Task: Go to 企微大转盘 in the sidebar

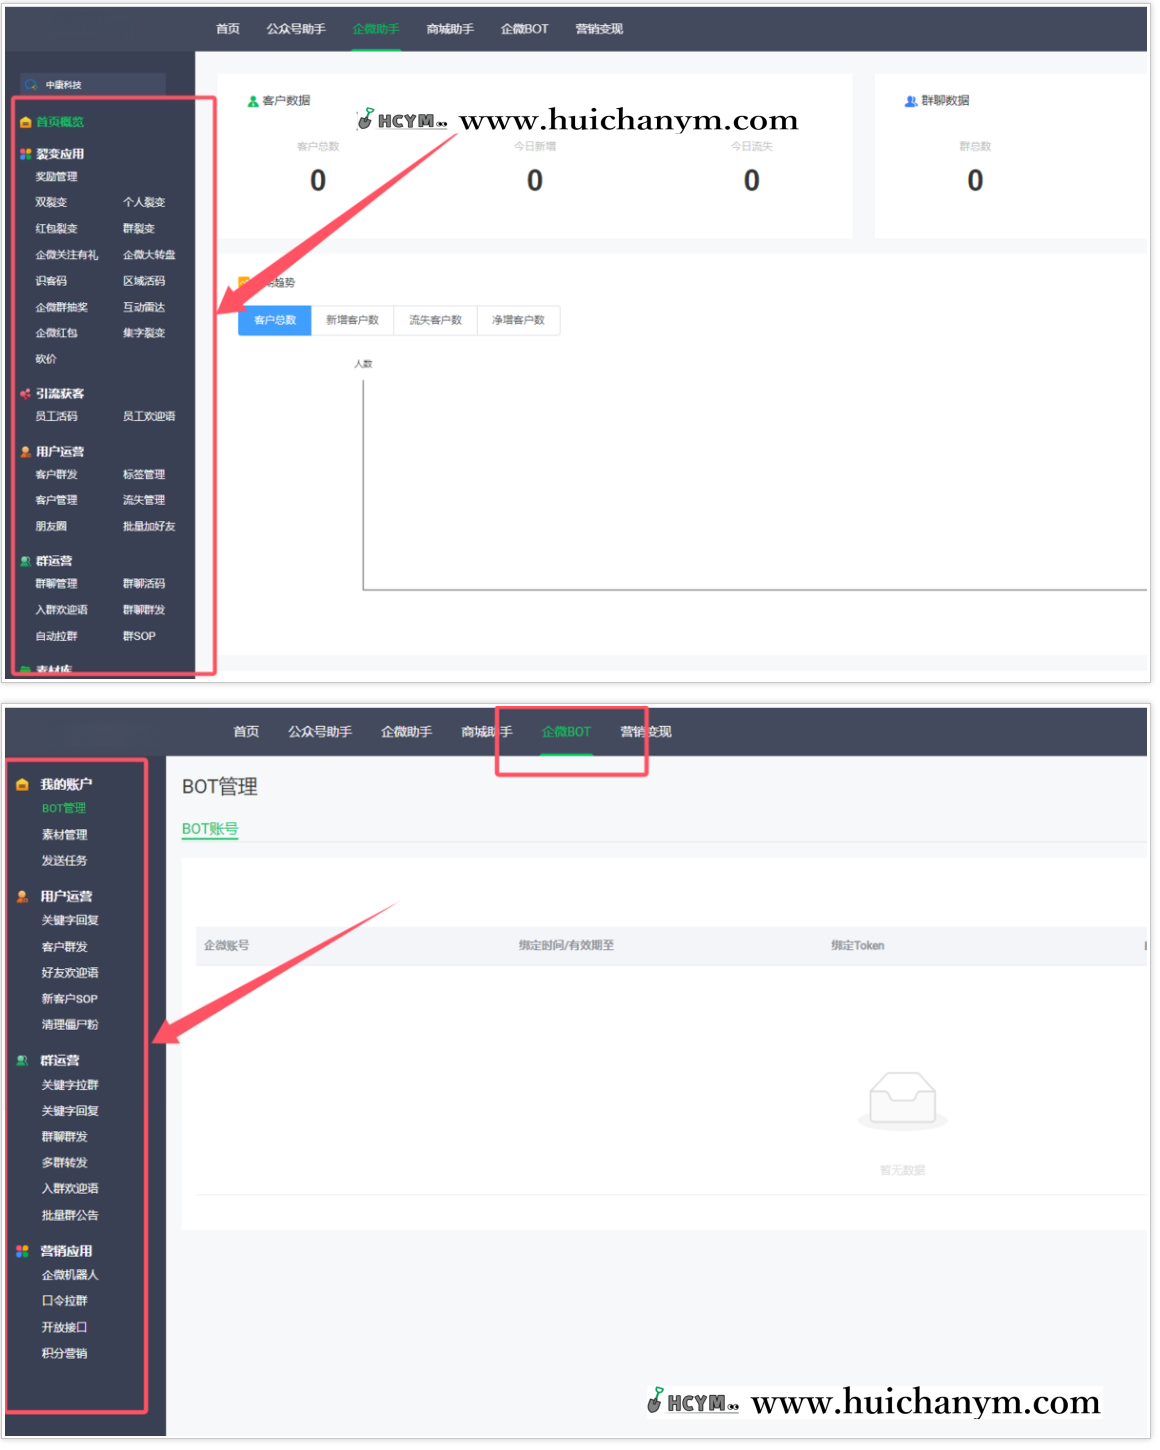Action: (x=149, y=255)
